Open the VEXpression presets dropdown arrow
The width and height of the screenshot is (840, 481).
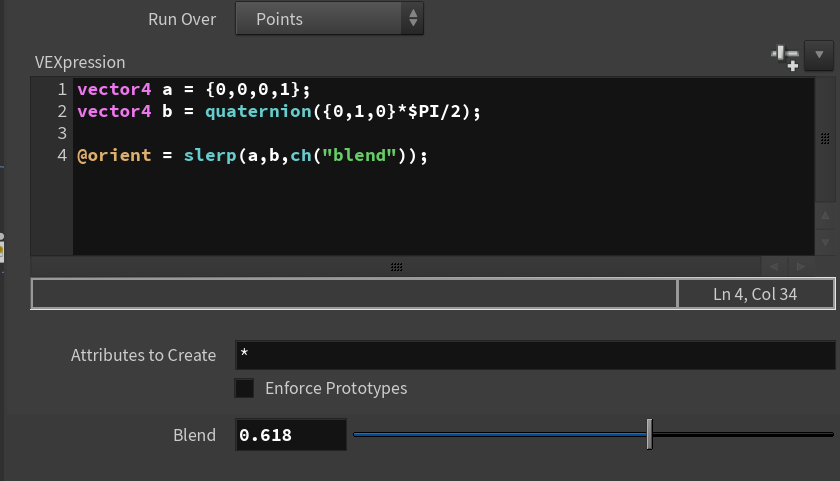tap(819, 56)
